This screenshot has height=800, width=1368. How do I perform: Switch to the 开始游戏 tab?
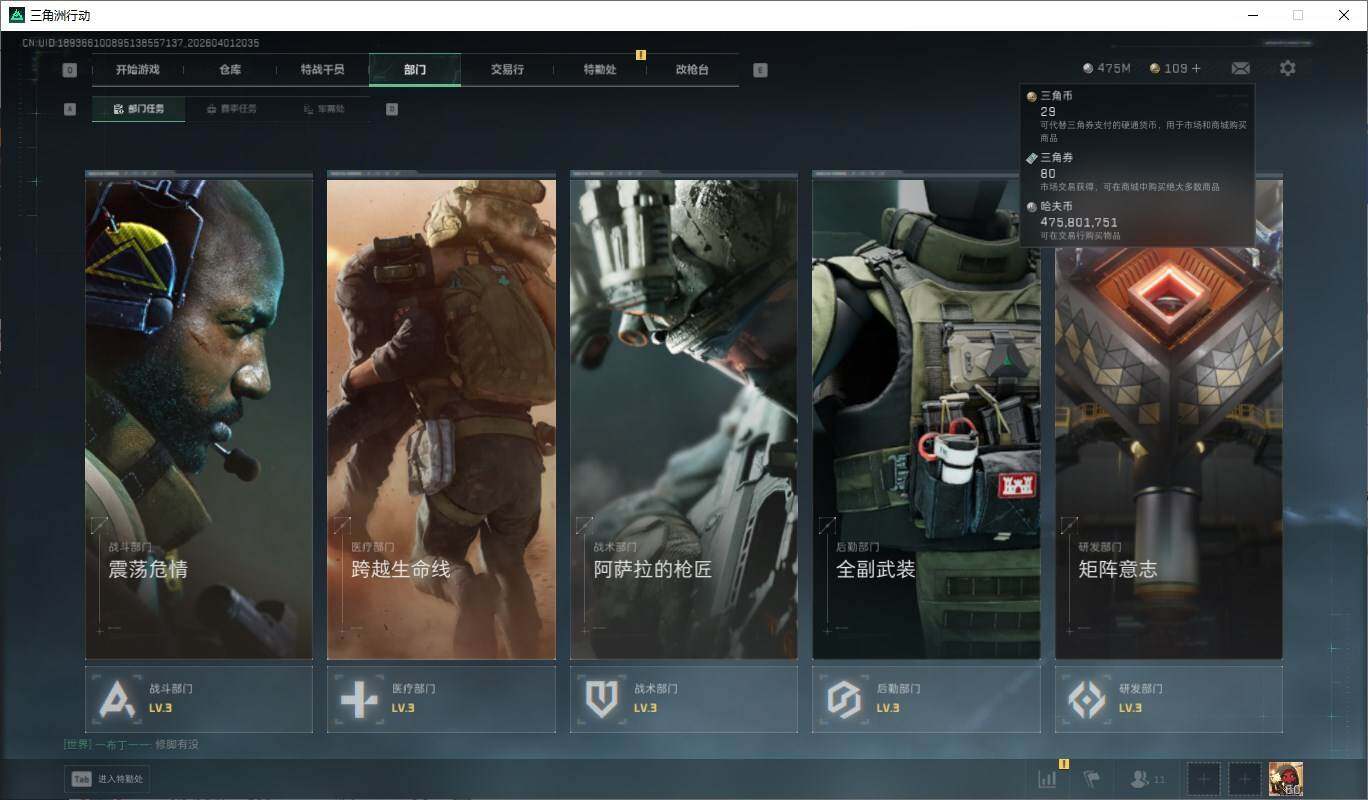137,70
